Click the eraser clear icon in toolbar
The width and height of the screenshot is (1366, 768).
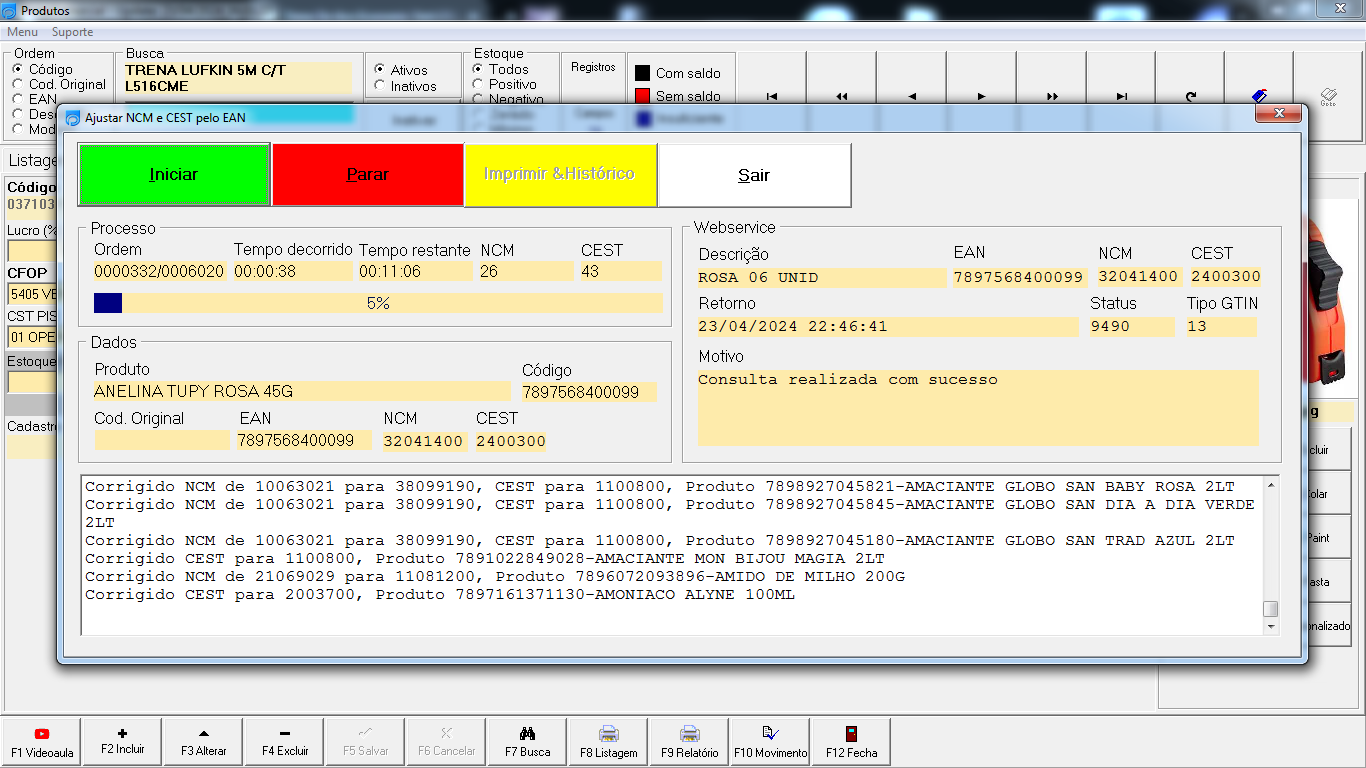point(1259,96)
